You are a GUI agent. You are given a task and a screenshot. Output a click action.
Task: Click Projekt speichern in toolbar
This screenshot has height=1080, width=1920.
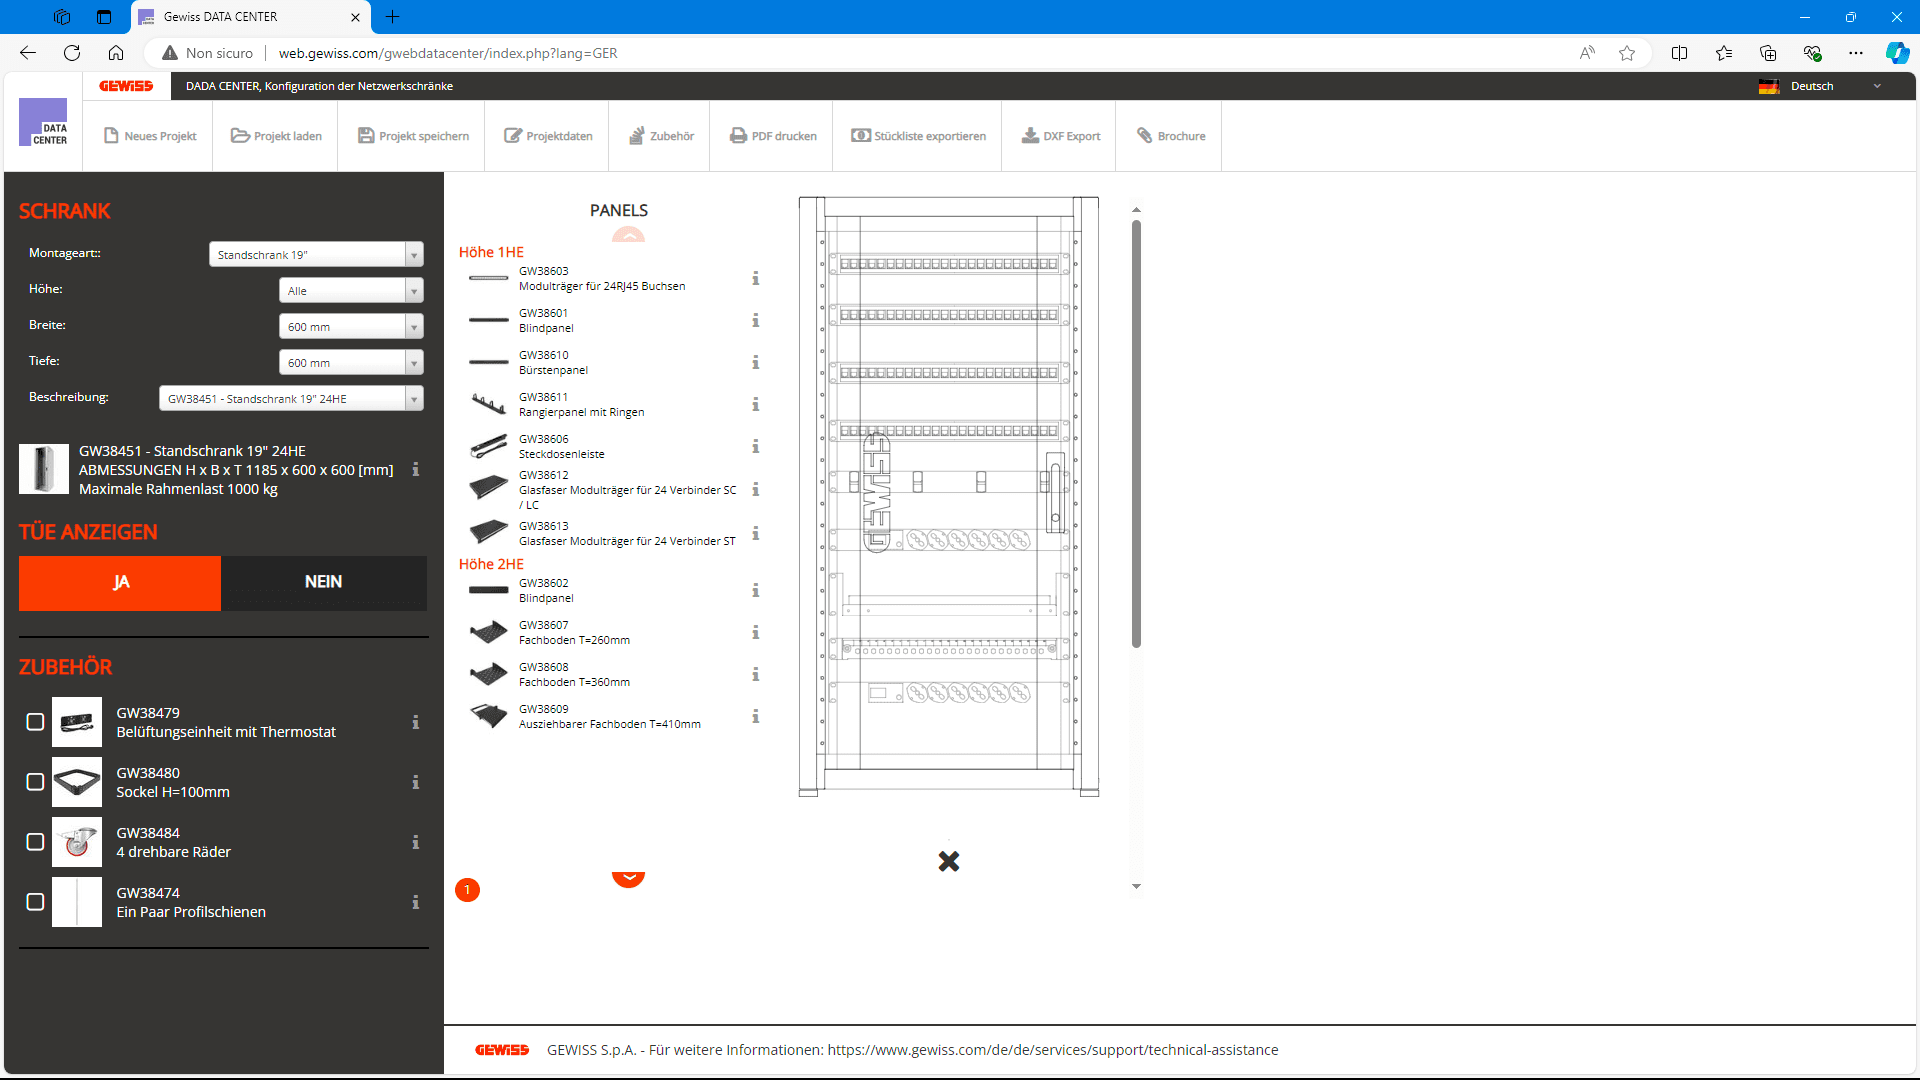[x=413, y=136]
